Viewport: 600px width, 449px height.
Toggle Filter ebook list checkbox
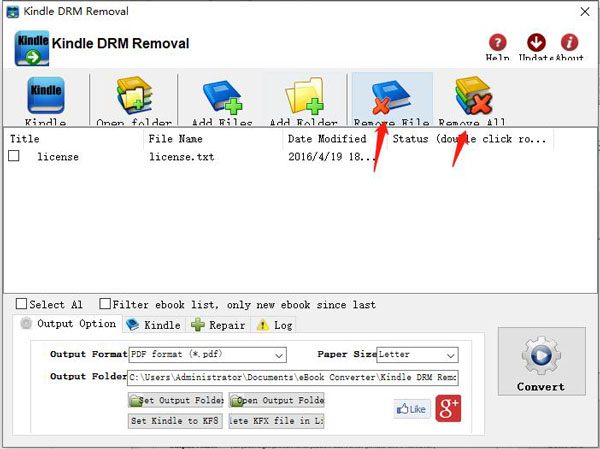pyautogui.click(x=104, y=304)
